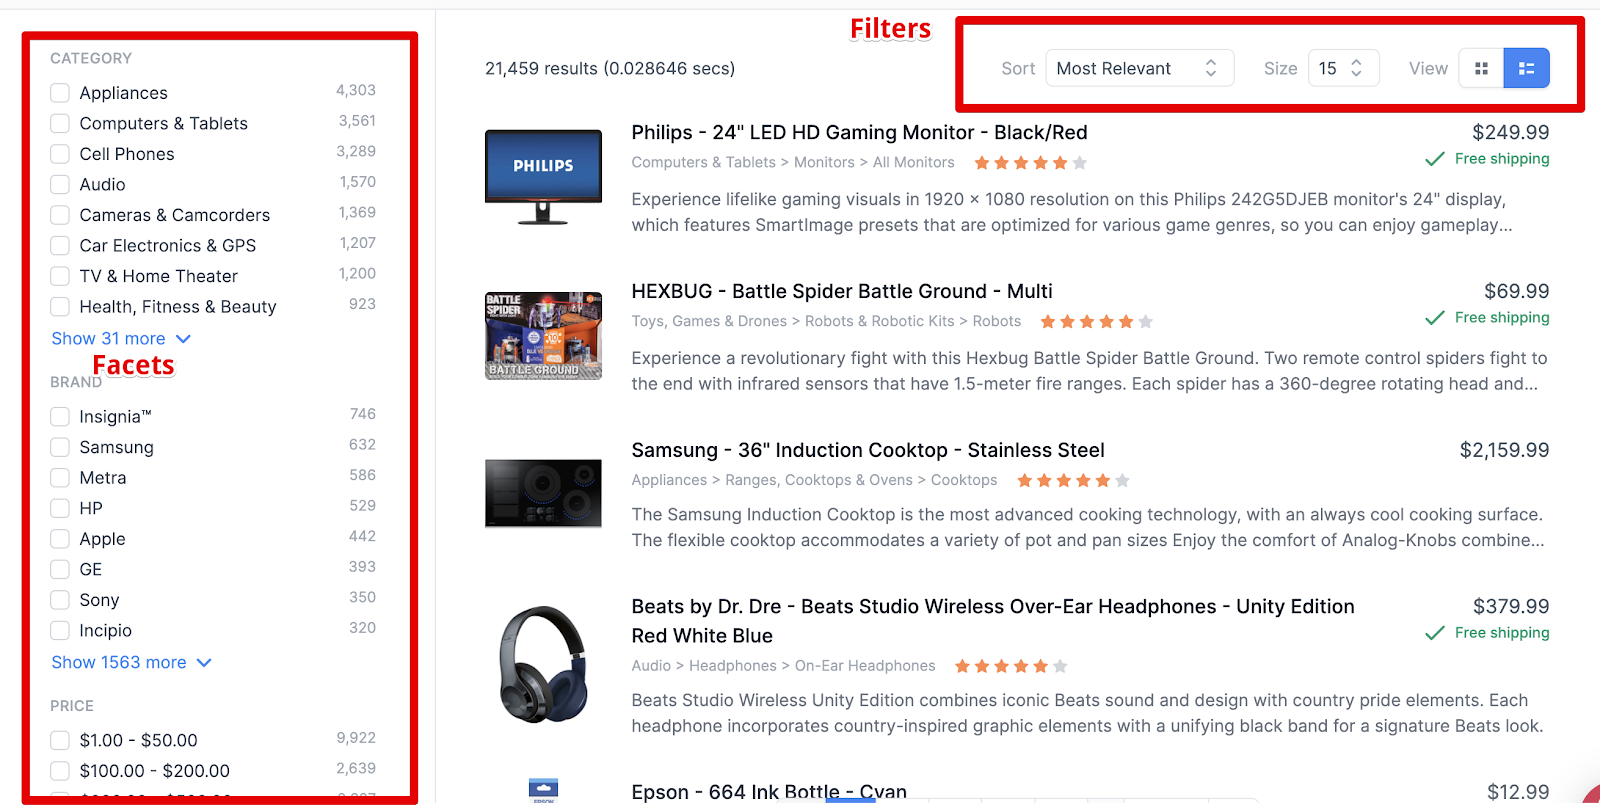The height and width of the screenshot is (807, 1600).
Task: Check the Appliances category filter
Action: 60,93
